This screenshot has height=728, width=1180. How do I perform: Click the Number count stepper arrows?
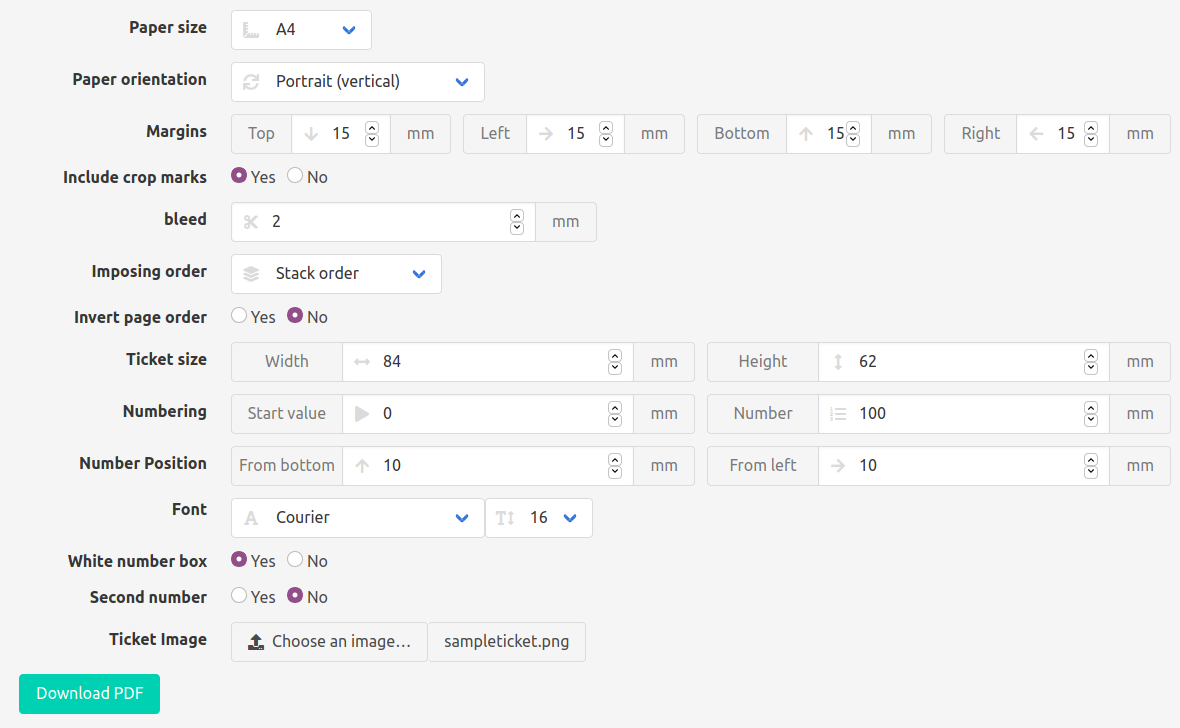point(1091,414)
